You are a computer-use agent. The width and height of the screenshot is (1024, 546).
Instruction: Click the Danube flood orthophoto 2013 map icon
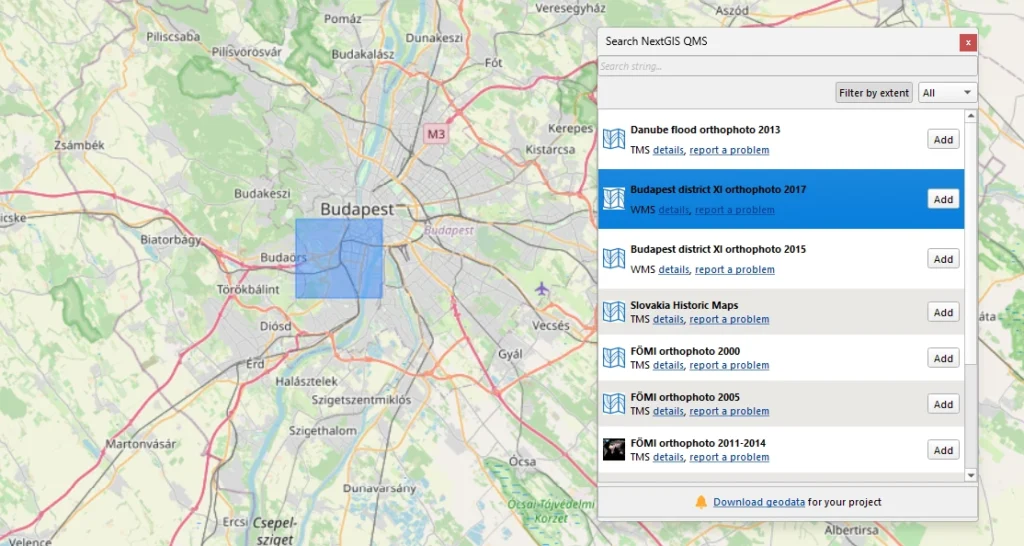pyautogui.click(x=614, y=139)
